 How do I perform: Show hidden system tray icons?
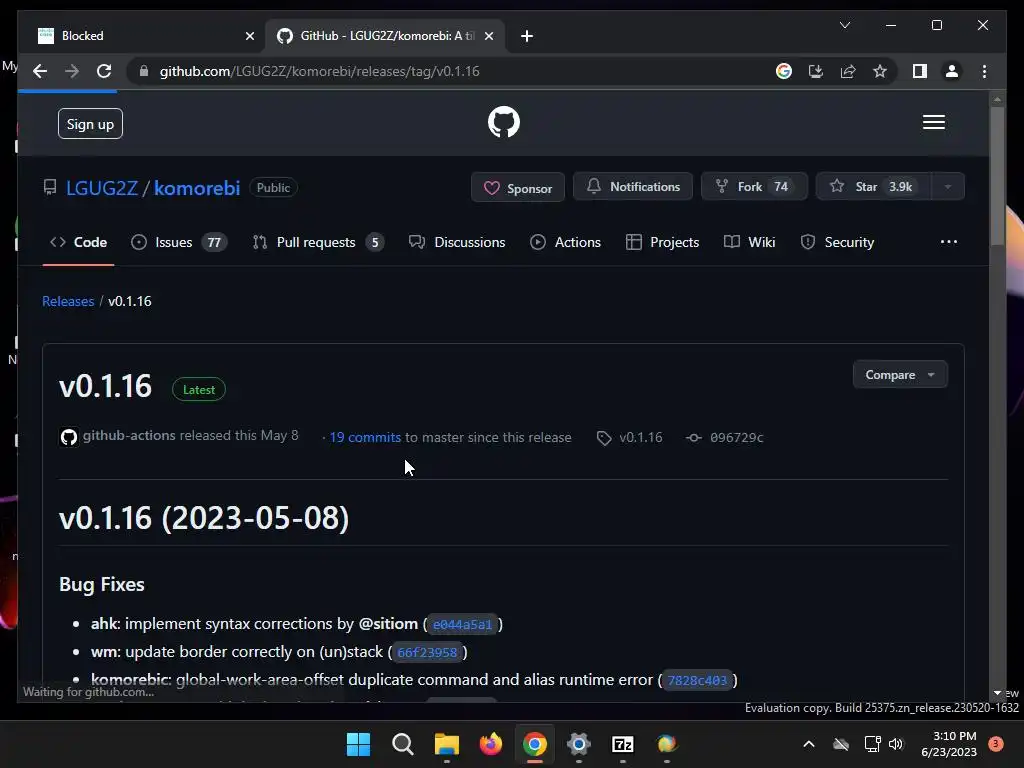coord(808,744)
